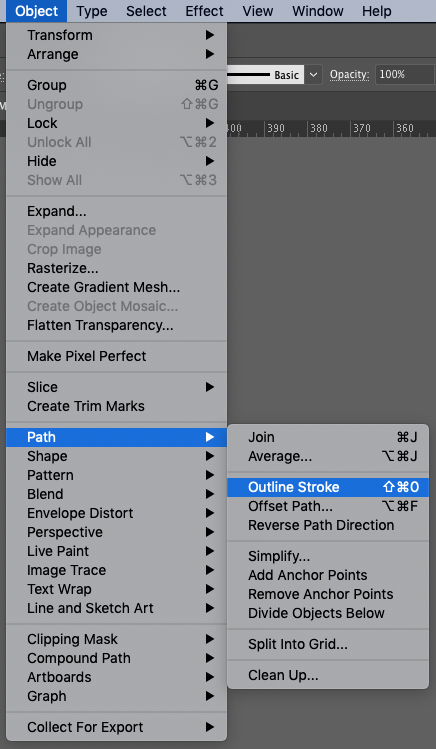
Task: Open the Window menu
Action: coord(316,11)
